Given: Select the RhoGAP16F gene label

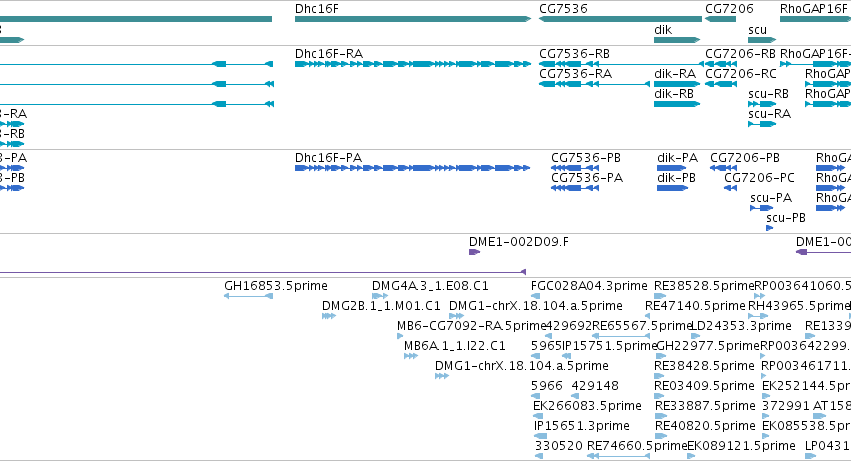Looking at the screenshot, I should click(814, 9).
